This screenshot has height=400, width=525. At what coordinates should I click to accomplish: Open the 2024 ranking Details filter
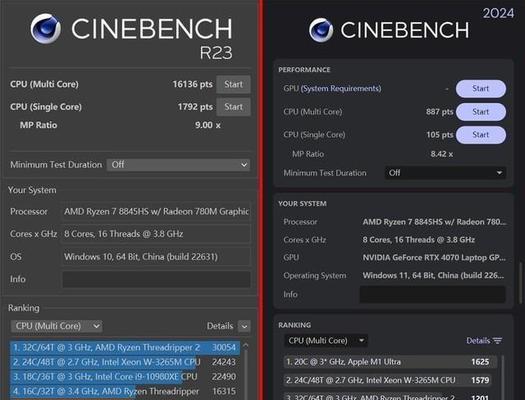pos(484,341)
